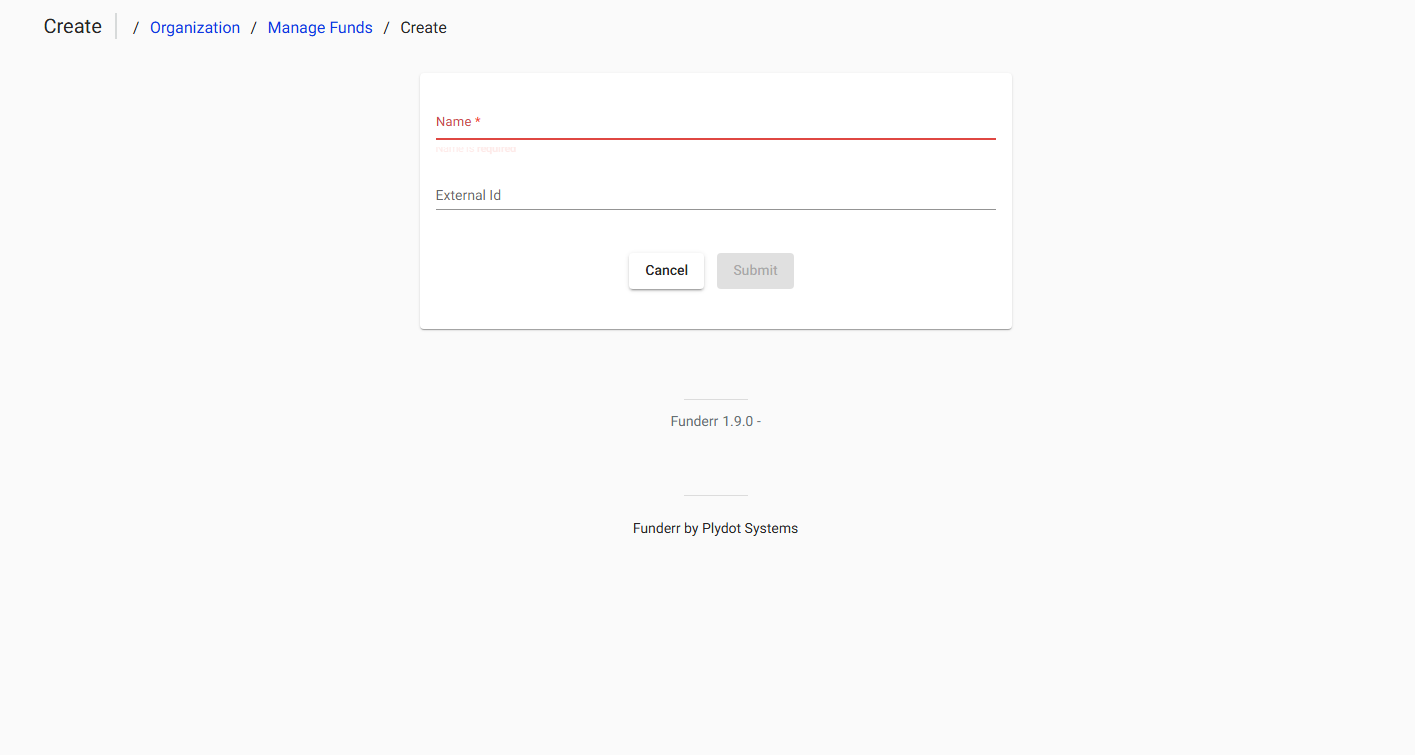
Task: Click the underline below External Id
Action: click(x=715, y=208)
